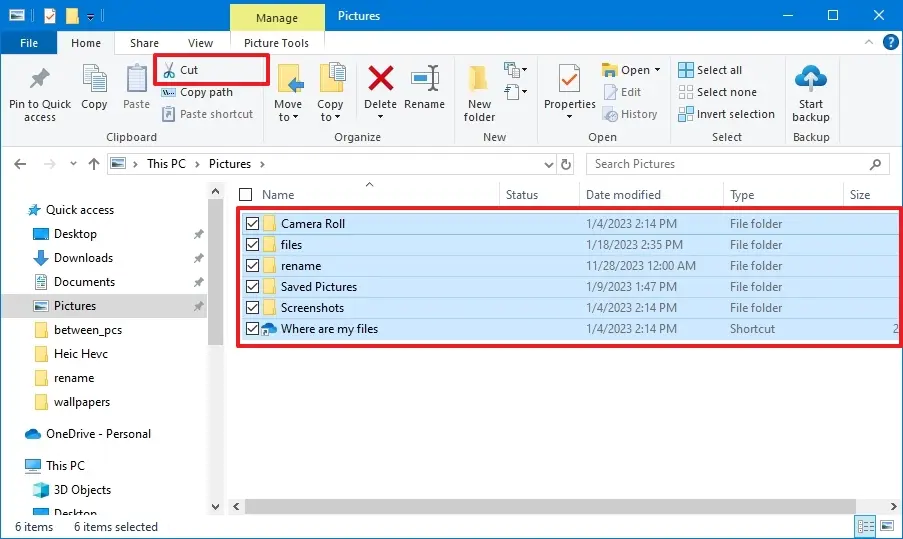Screen dimensions: 903x539
Task: Switch to the Share tab
Action: pyautogui.click(x=144, y=43)
